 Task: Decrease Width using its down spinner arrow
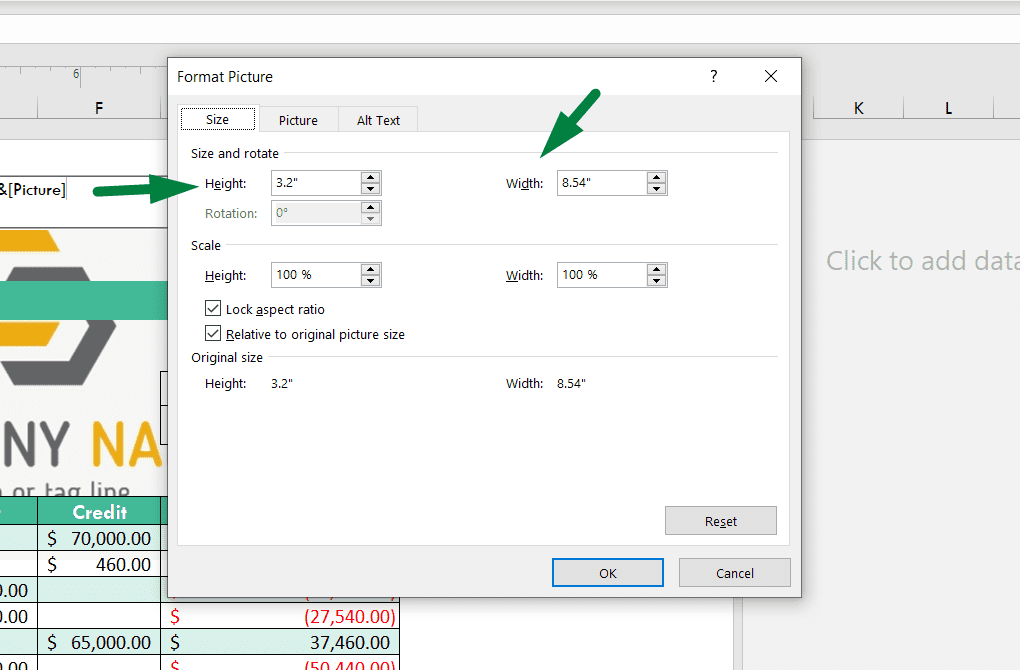pyautogui.click(x=657, y=188)
